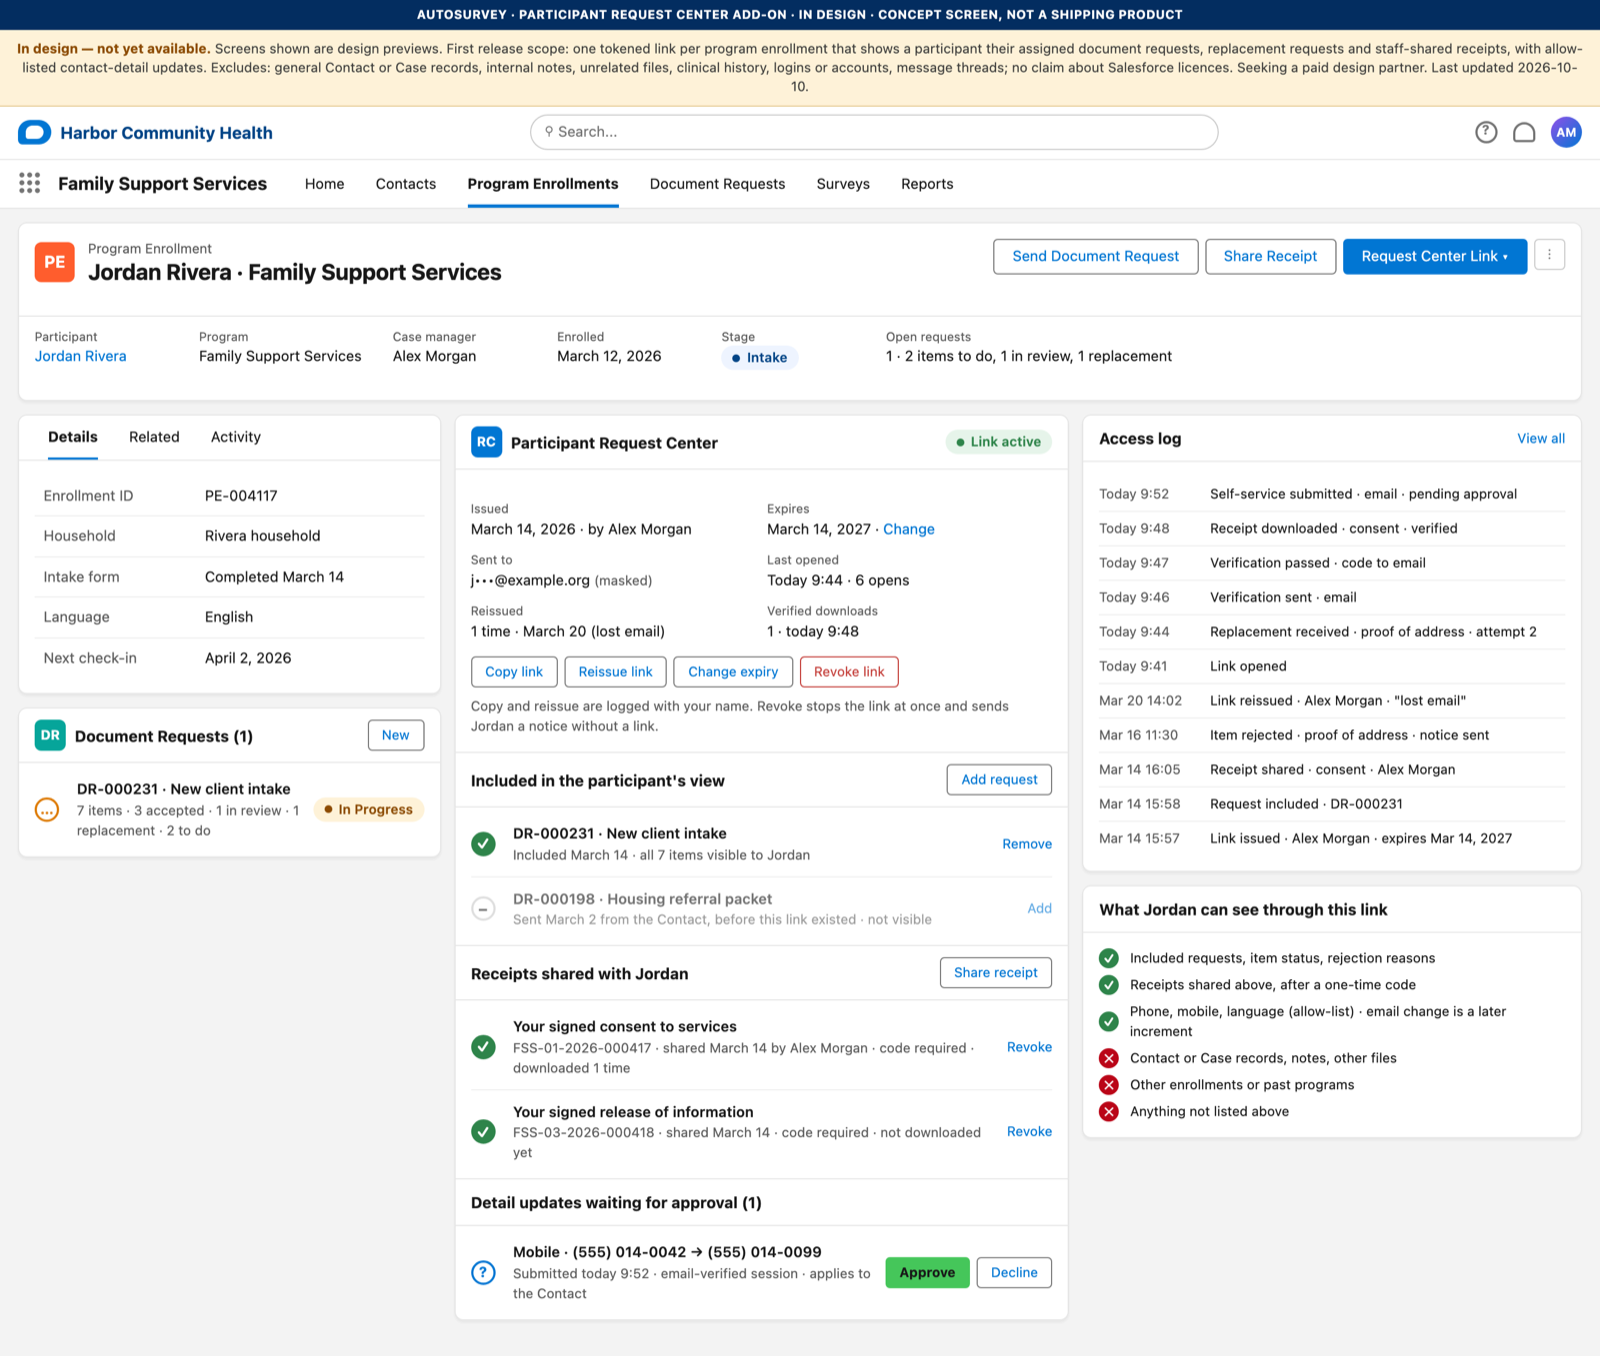
Task: Click the question mark icon beside Mobile update
Action: coord(483,1272)
